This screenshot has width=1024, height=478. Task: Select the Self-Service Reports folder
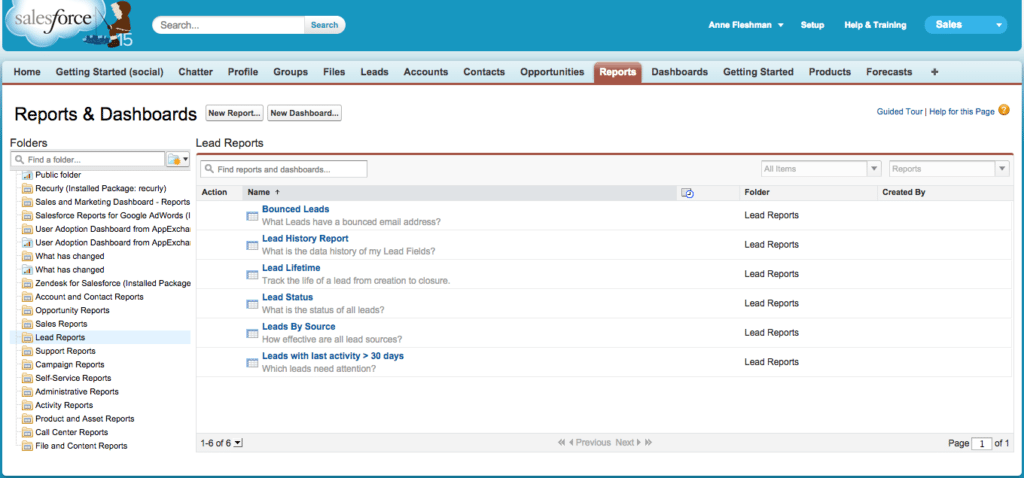(x=73, y=378)
